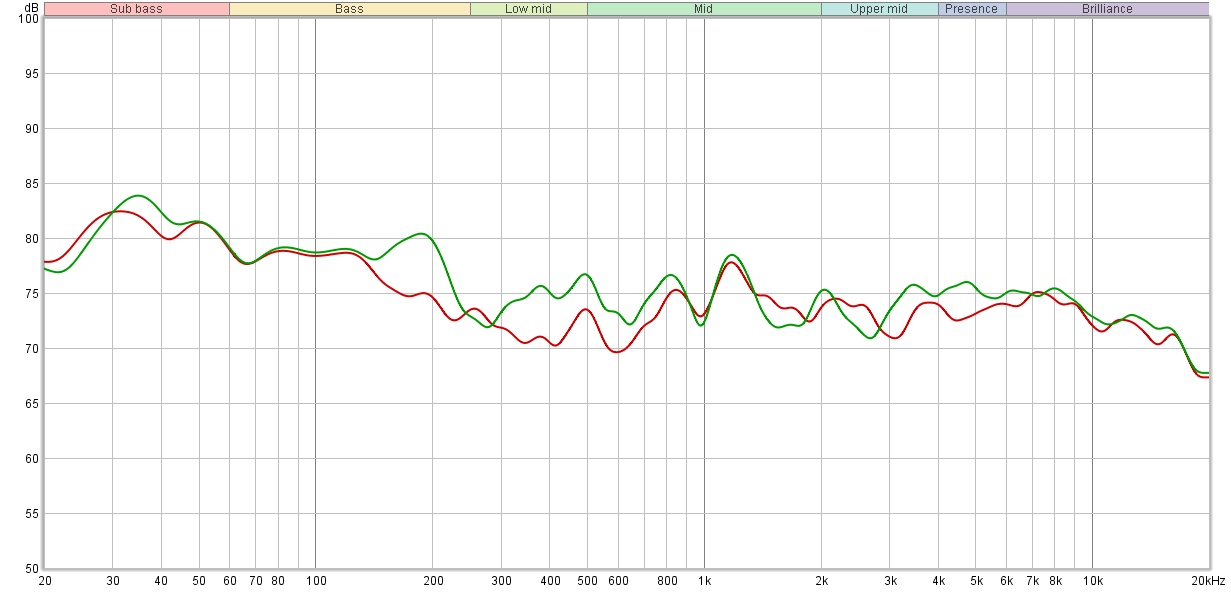Click the Sub bass band label
The image size is (1231, 593).
point(136,9)
